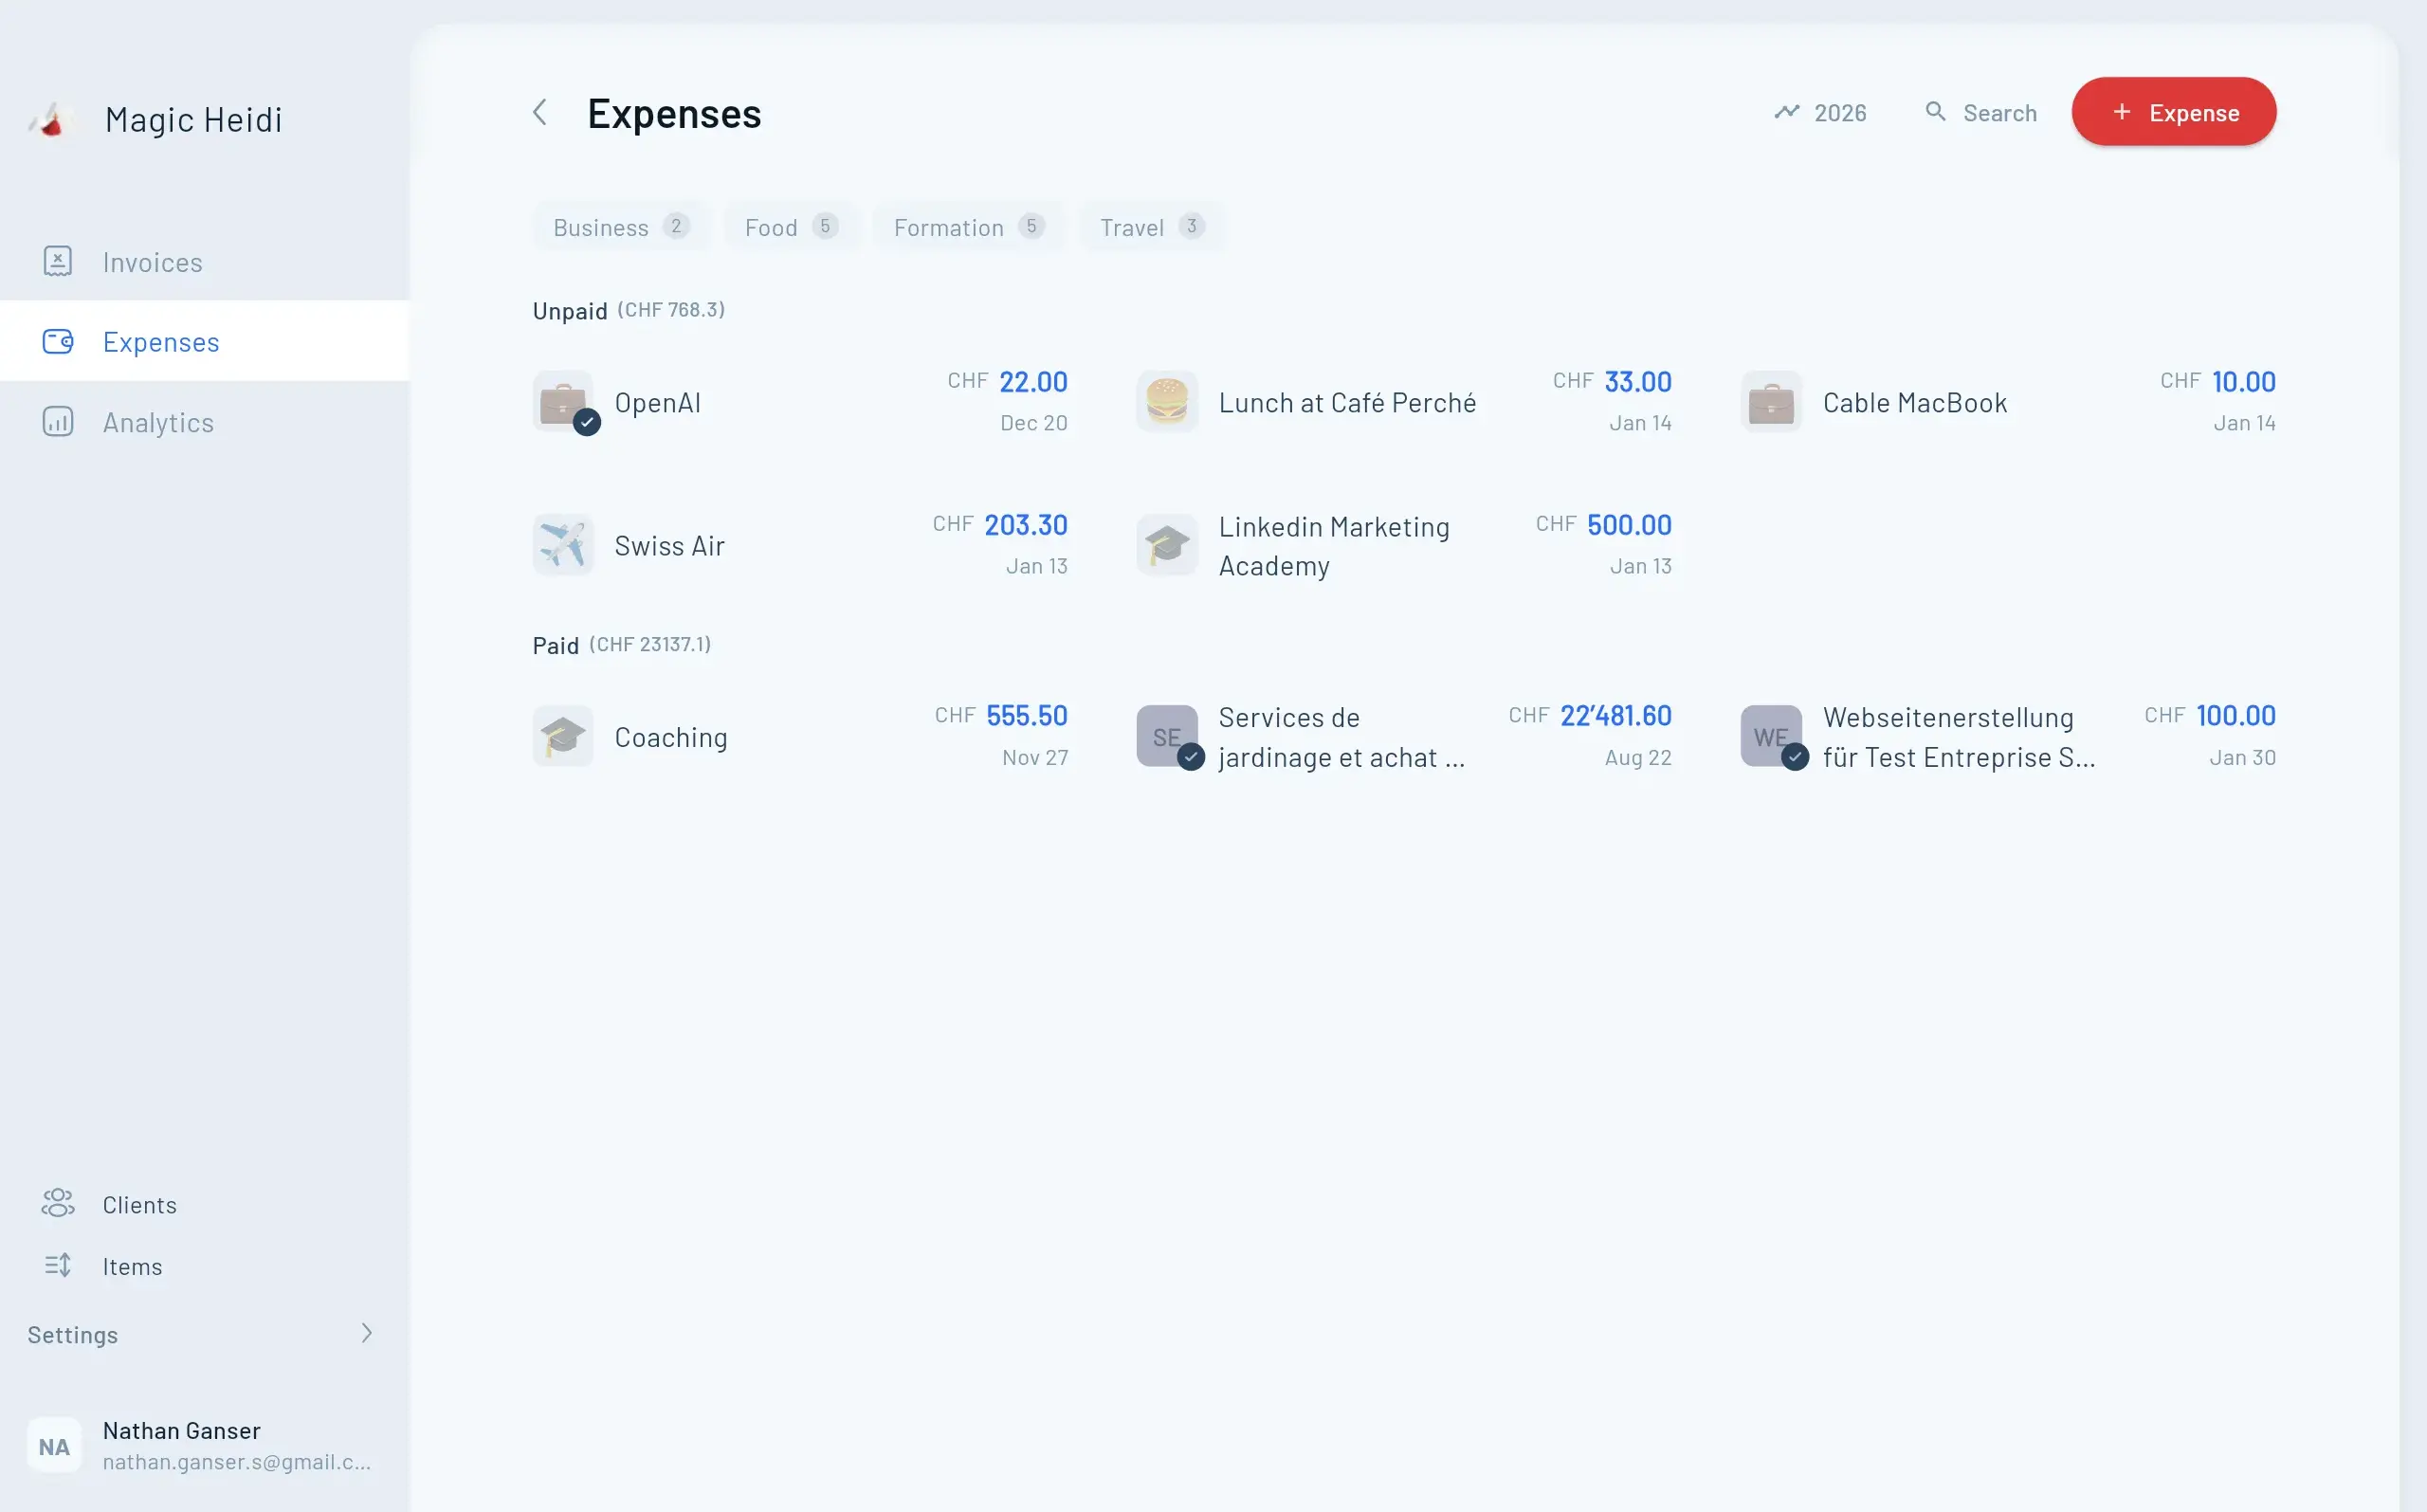Click the Coaching expense icon
Screen dimensions: 2427x1512
[563, 735]
